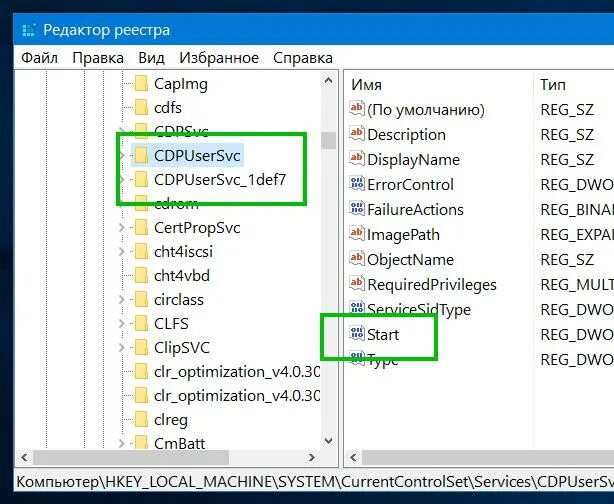Screen dimensions: 614x504
Task: Open the Справка menu
Action: pos(303,58)
